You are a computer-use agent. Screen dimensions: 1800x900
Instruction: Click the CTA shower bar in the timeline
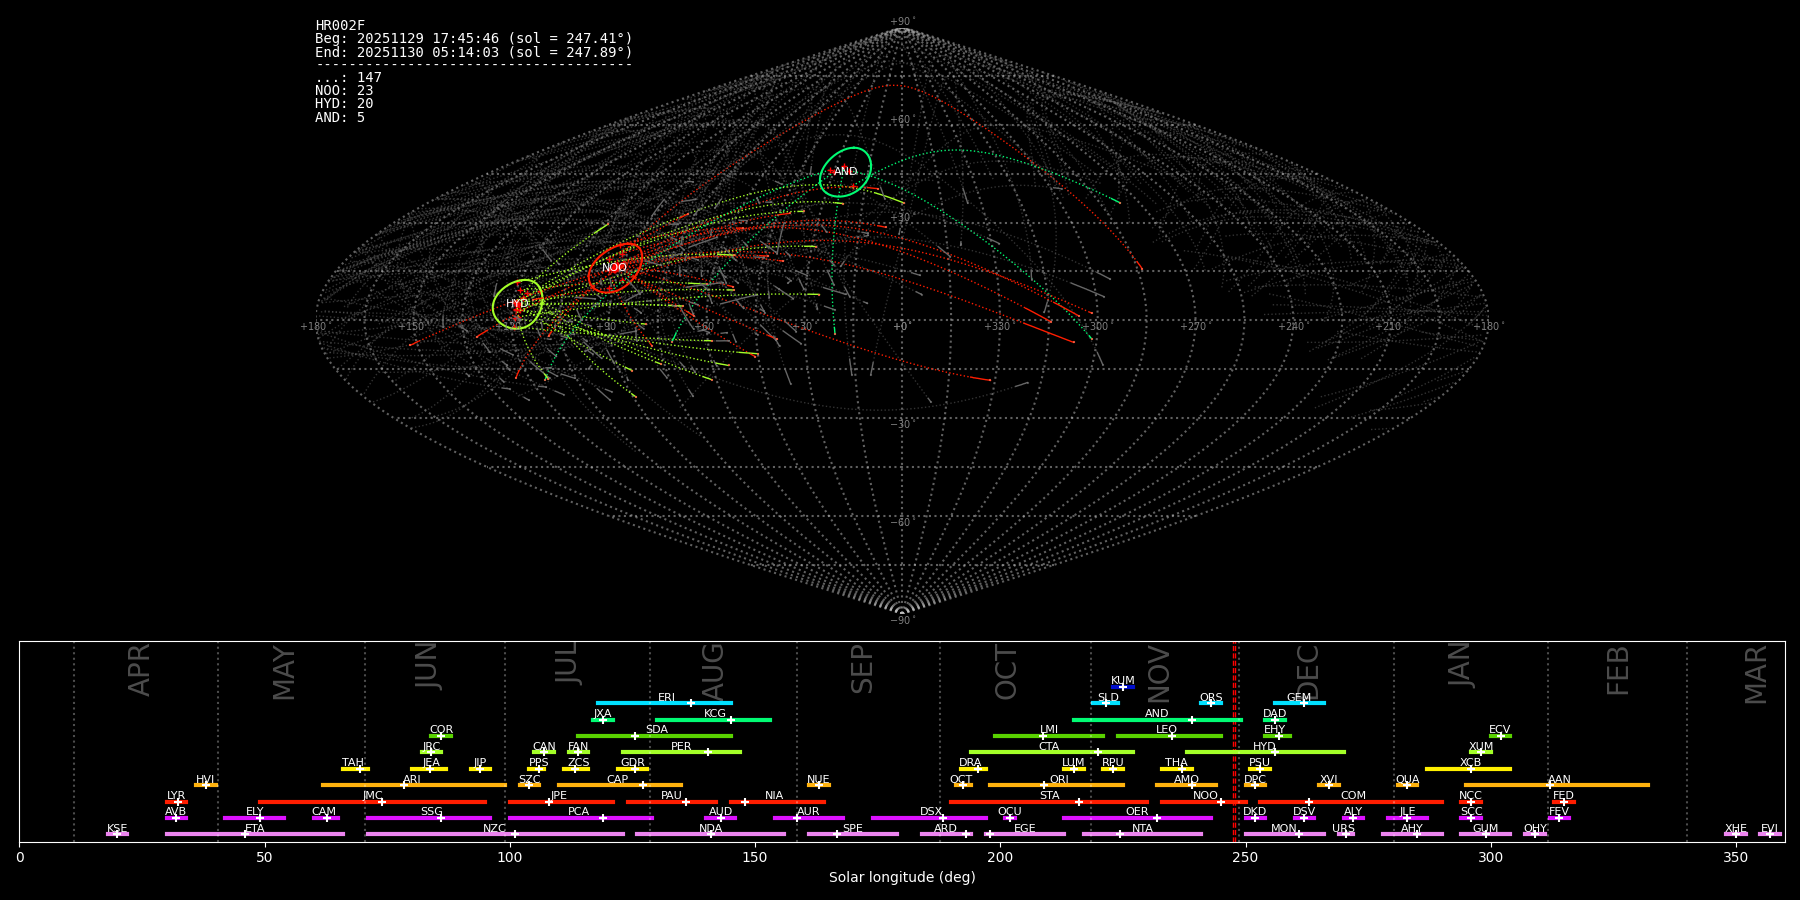tap(1052, 752)
